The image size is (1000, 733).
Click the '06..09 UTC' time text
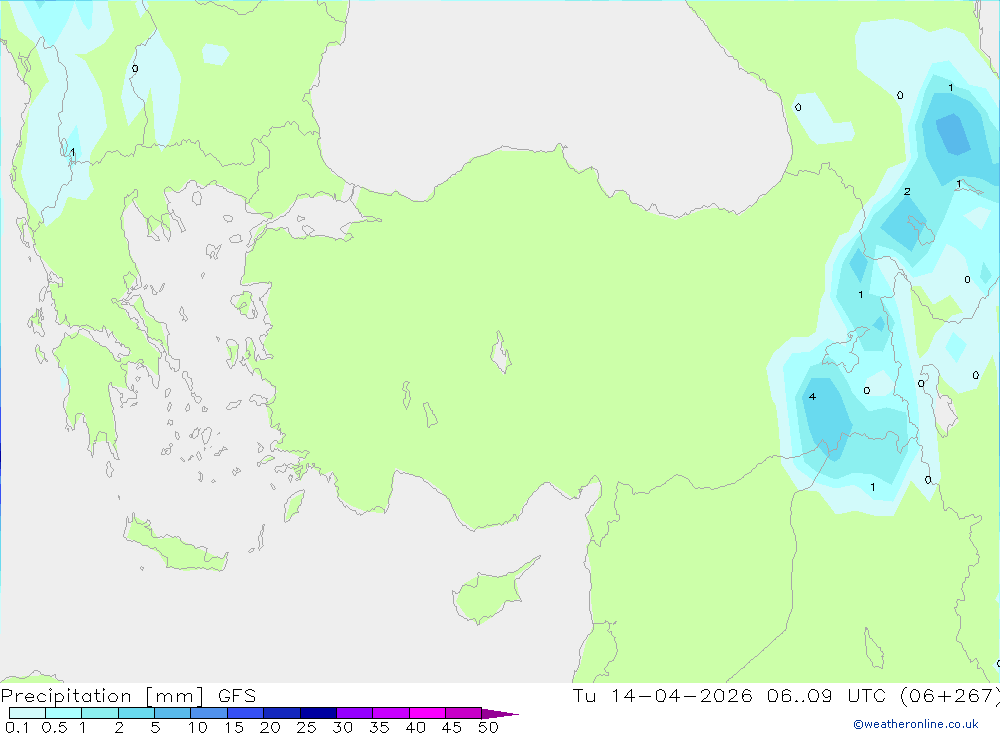[x=828, y=695]
